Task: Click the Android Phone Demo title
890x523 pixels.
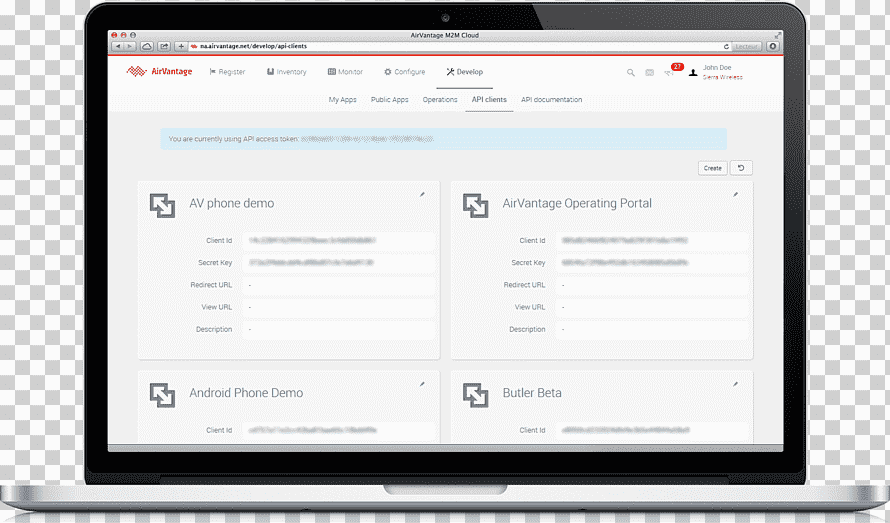Action: click(x=246, y=393)
